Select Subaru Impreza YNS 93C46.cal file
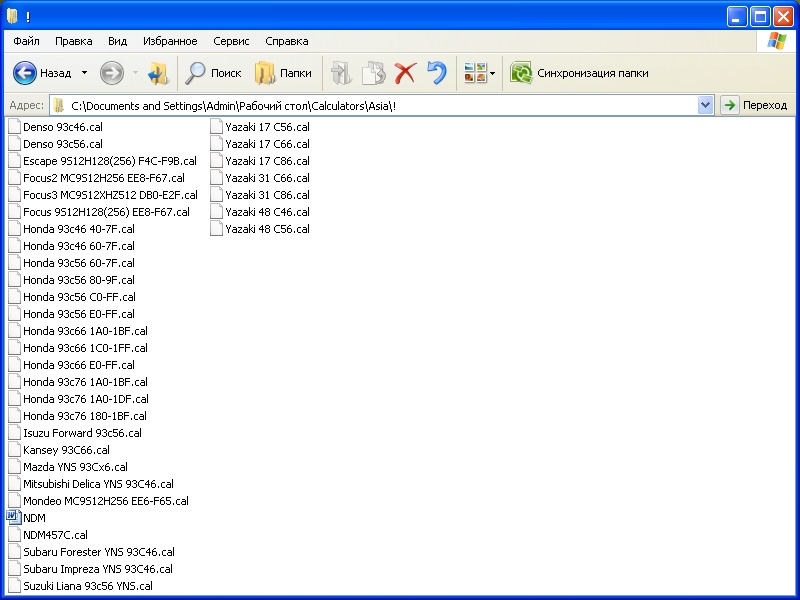800x600 pixels. pyautogui.click(x=91, y=569)
